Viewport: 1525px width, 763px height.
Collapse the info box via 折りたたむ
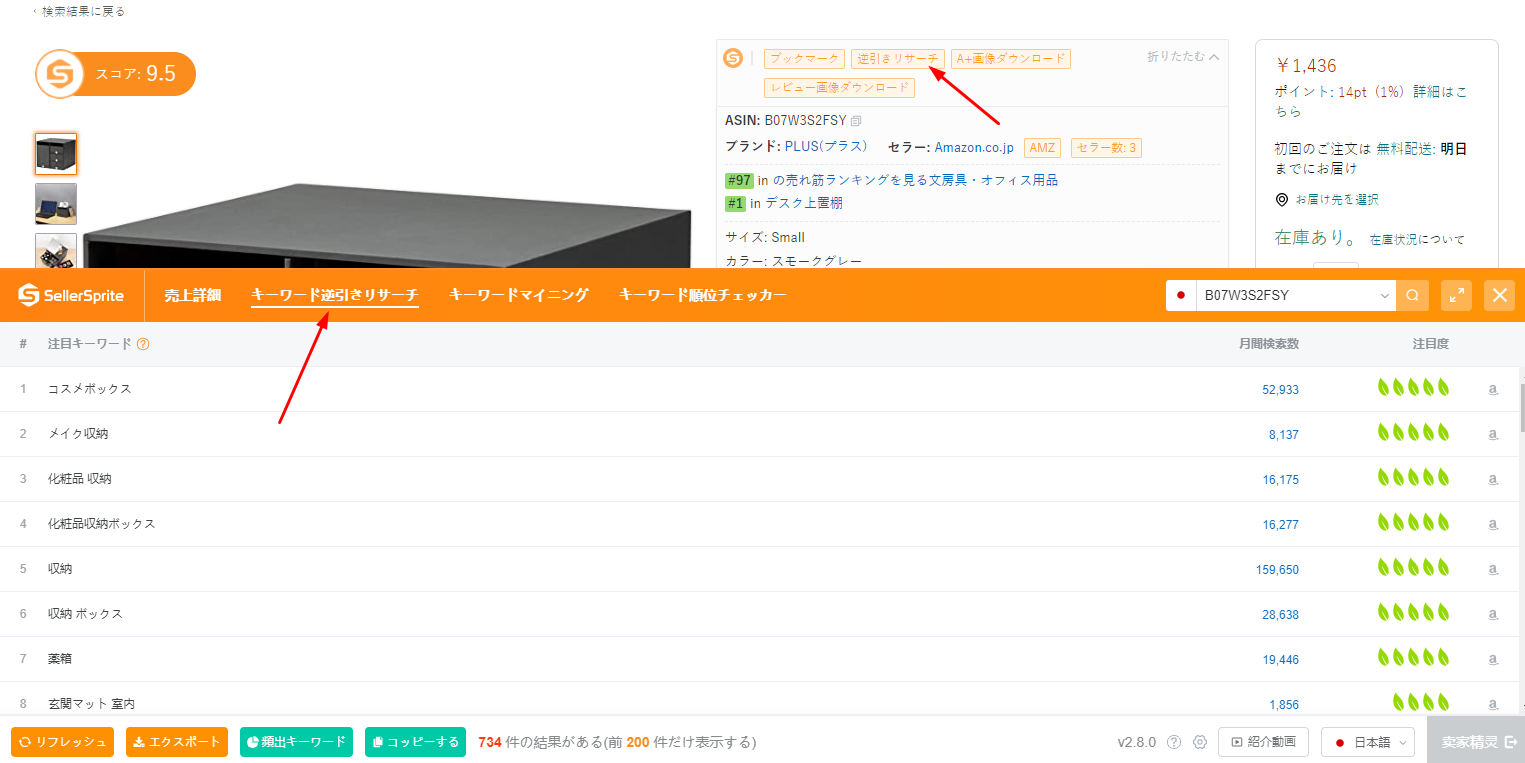tap(1183, 57)
